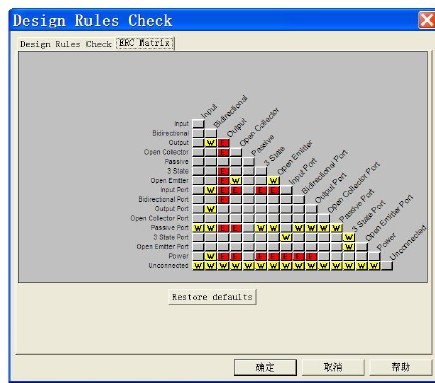The height and width of the screenshot is (383, 435).
Task: Click the gray Unconnected-to-Unconnected matrix cell
Action: [x=387, y=266]
